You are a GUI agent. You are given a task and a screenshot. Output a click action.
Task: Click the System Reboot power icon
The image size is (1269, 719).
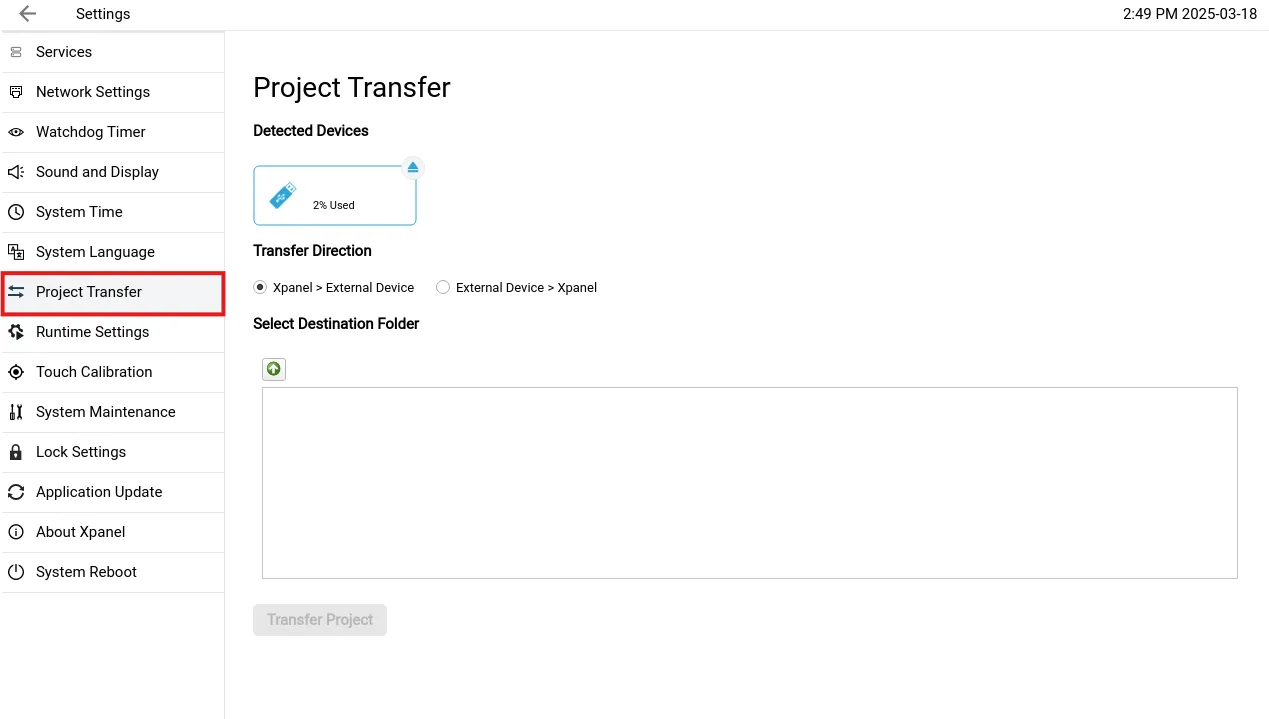[16, 572]
